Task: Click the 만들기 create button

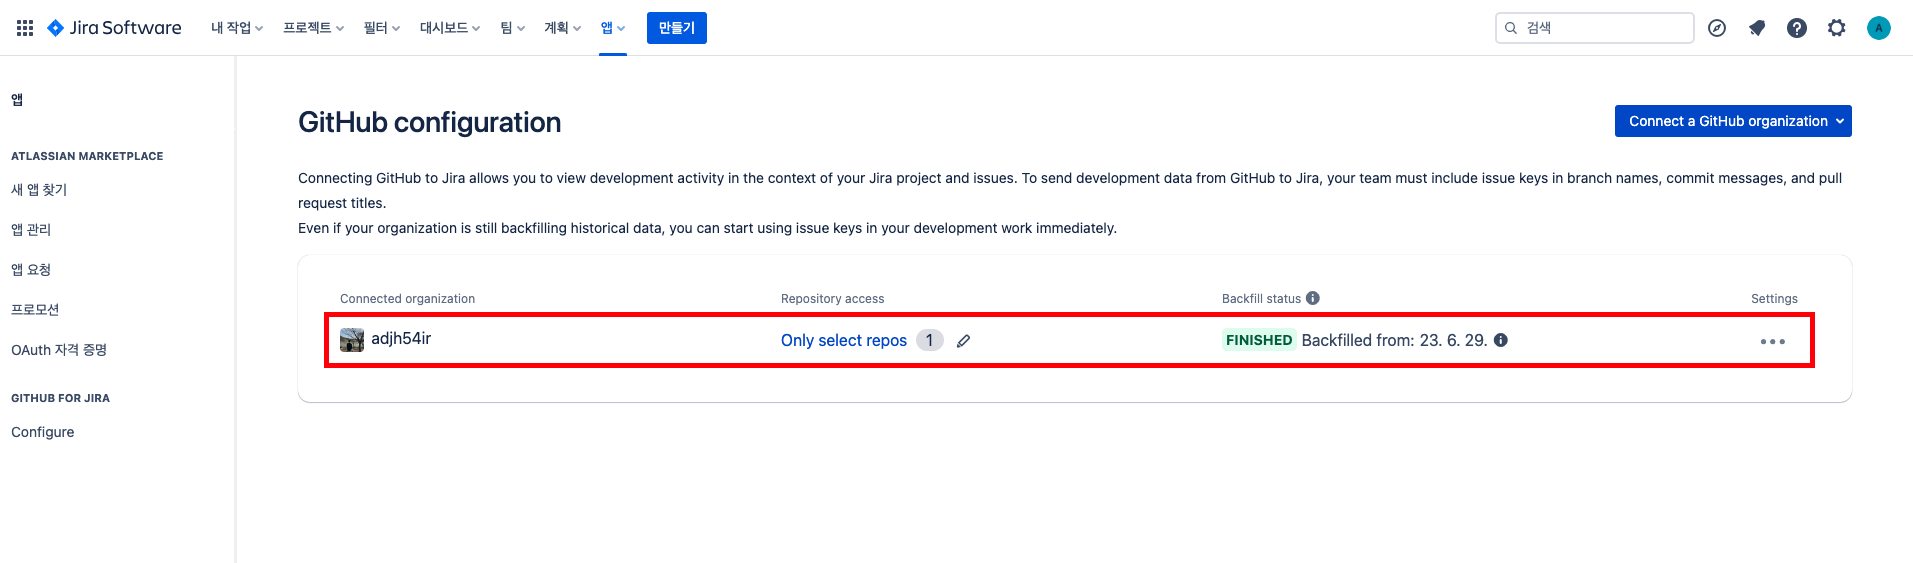Action: coord(677,28)
